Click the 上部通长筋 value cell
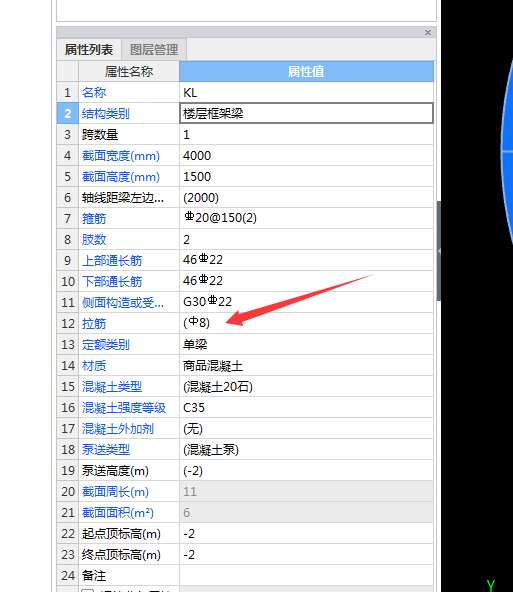513x592 pixels. (x=306, y=260)
